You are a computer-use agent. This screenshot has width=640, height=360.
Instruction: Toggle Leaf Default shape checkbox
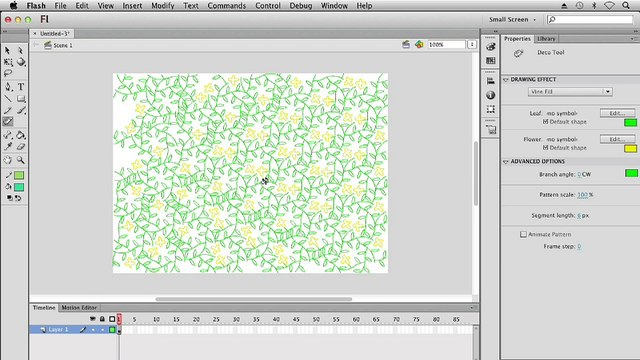tap(545, 122)
